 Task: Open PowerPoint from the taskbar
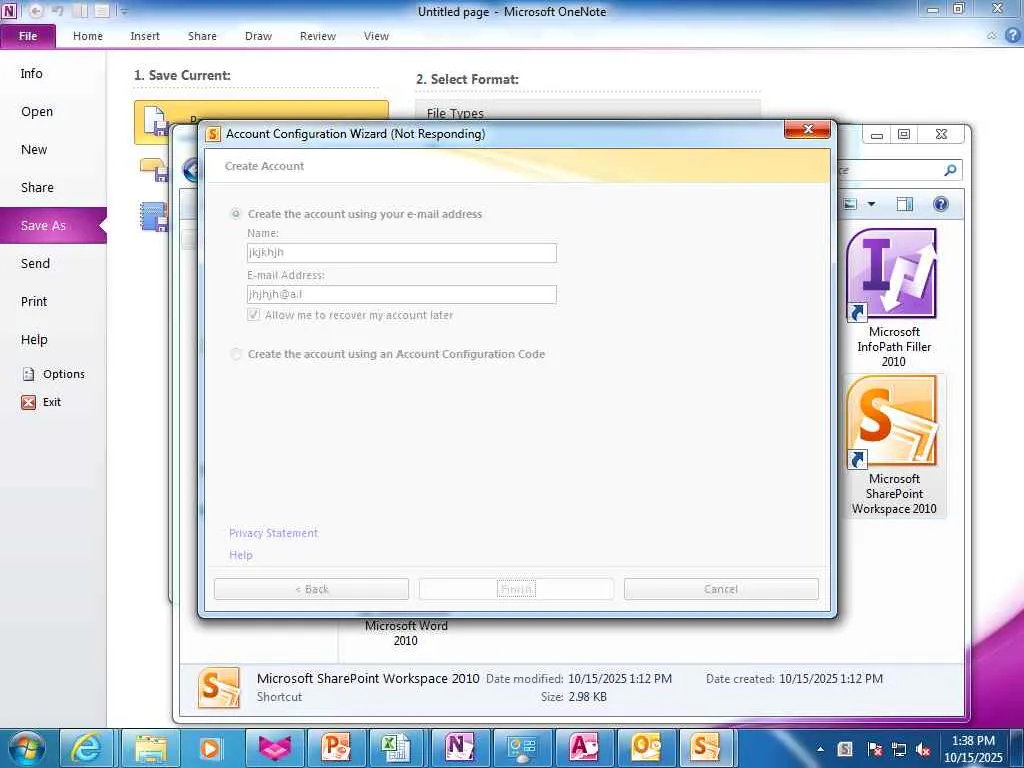pos(336,748)
